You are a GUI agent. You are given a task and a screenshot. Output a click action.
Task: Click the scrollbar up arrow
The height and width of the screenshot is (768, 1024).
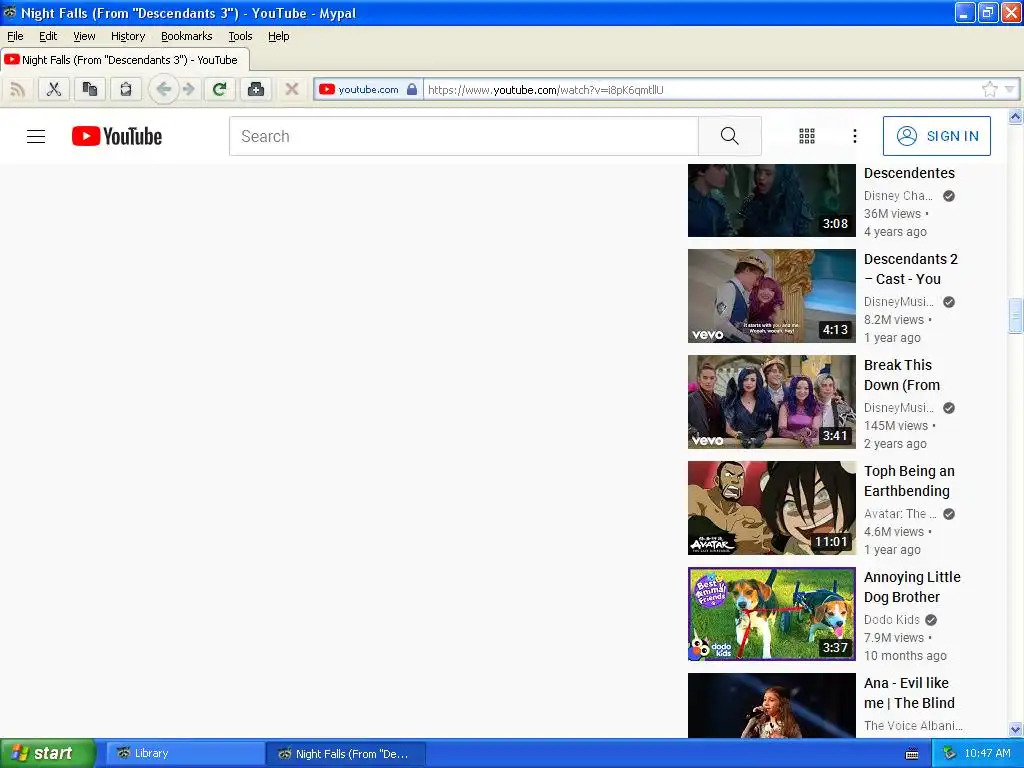tap(1016, 117)
